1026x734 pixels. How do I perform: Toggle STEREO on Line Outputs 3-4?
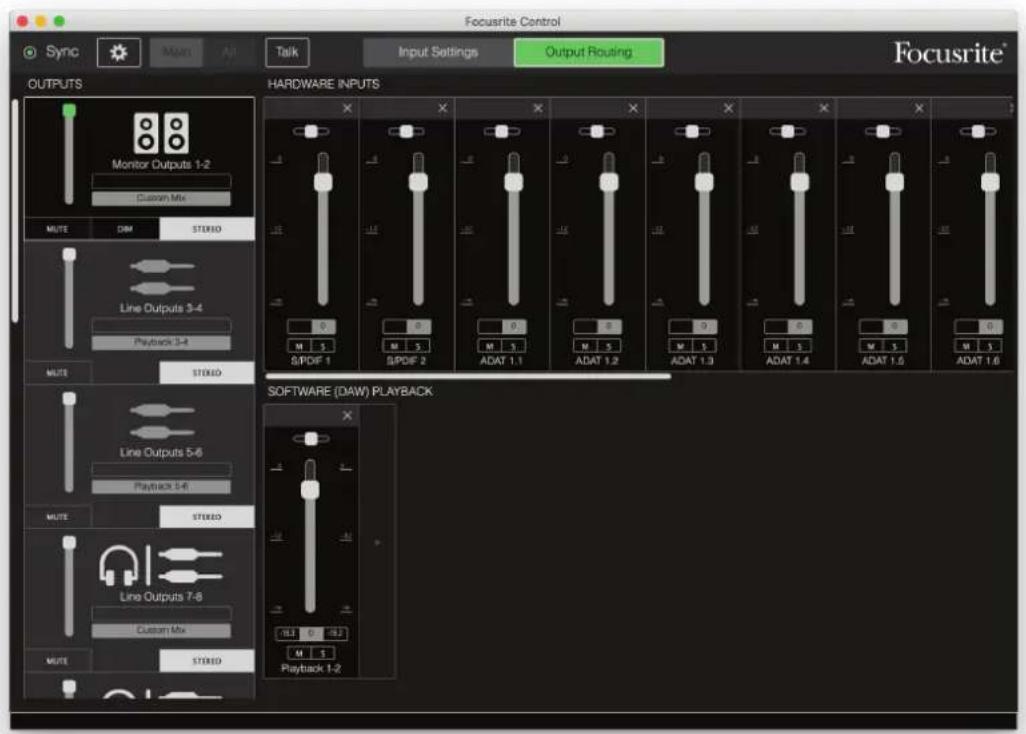click(x=207, y=373)
